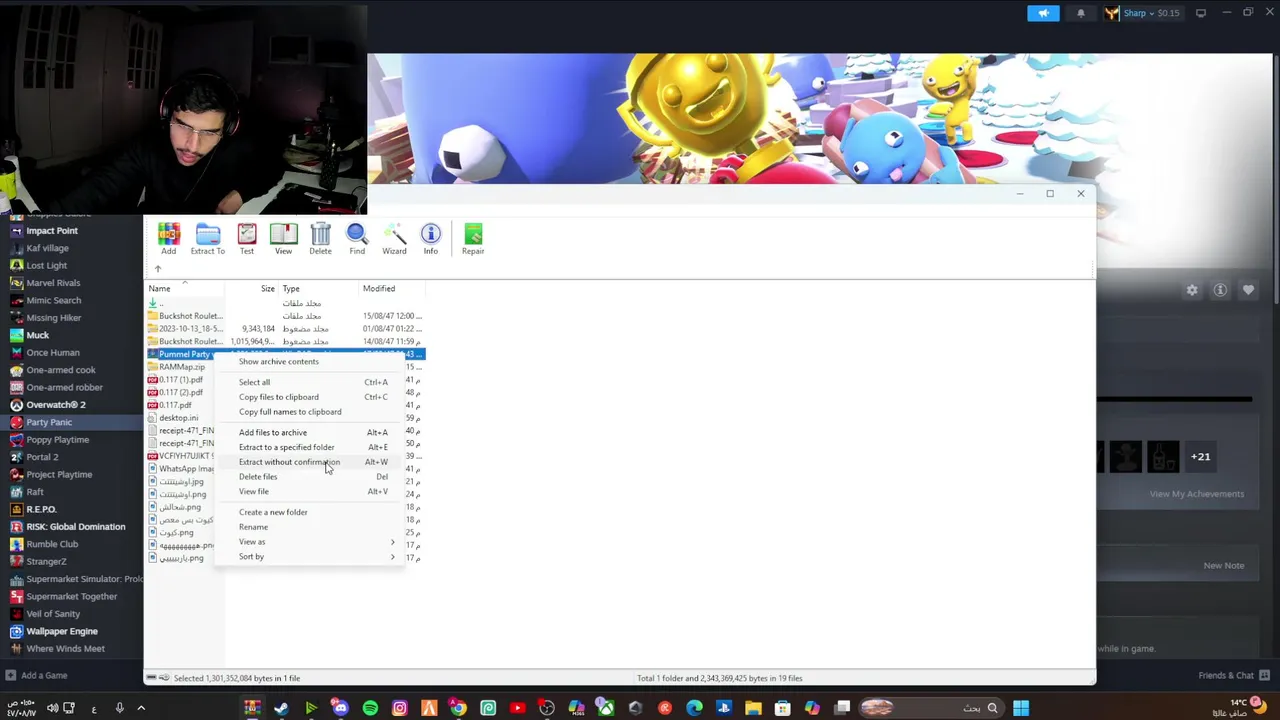Click the View toolbar icon in WinRAR
The width and height of the screenshot is (1280, 720).
point(283,238)
